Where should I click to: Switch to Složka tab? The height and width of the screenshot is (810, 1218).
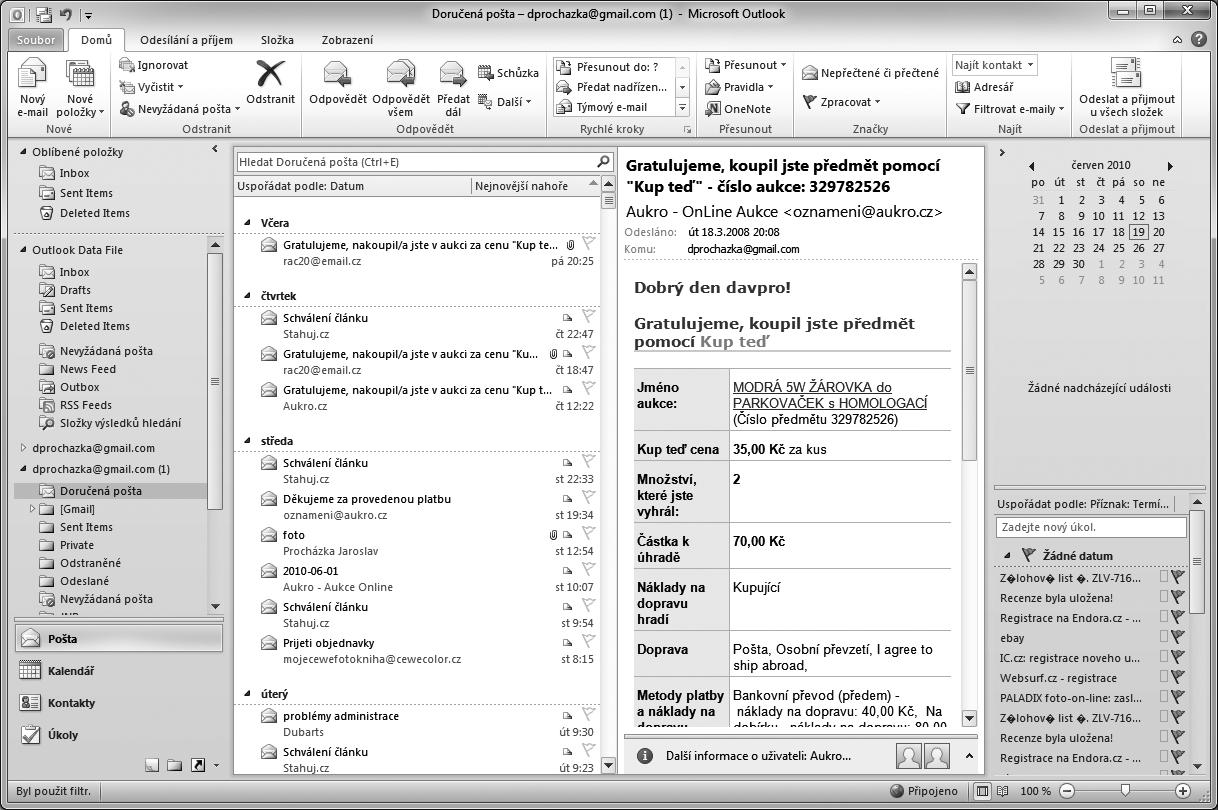tap(277, 40)
